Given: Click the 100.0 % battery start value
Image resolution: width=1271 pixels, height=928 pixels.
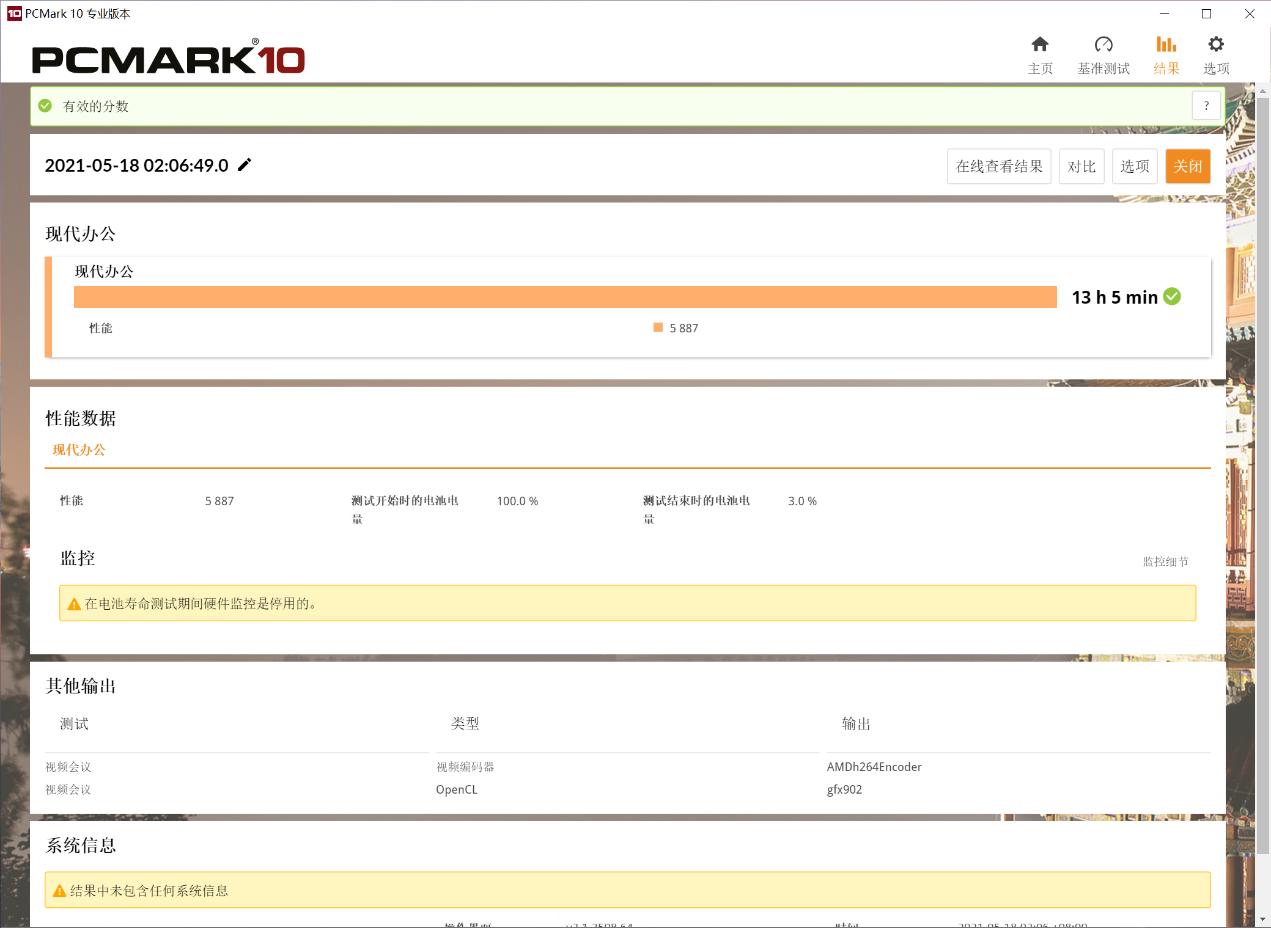Looking at the screenshot, I should 517,501.
